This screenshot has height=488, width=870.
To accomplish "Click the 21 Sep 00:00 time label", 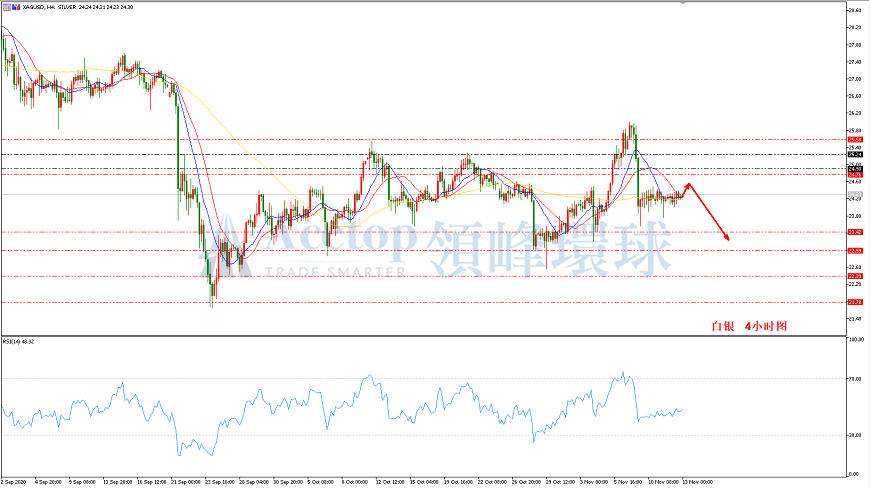I will tap(185, 482).
